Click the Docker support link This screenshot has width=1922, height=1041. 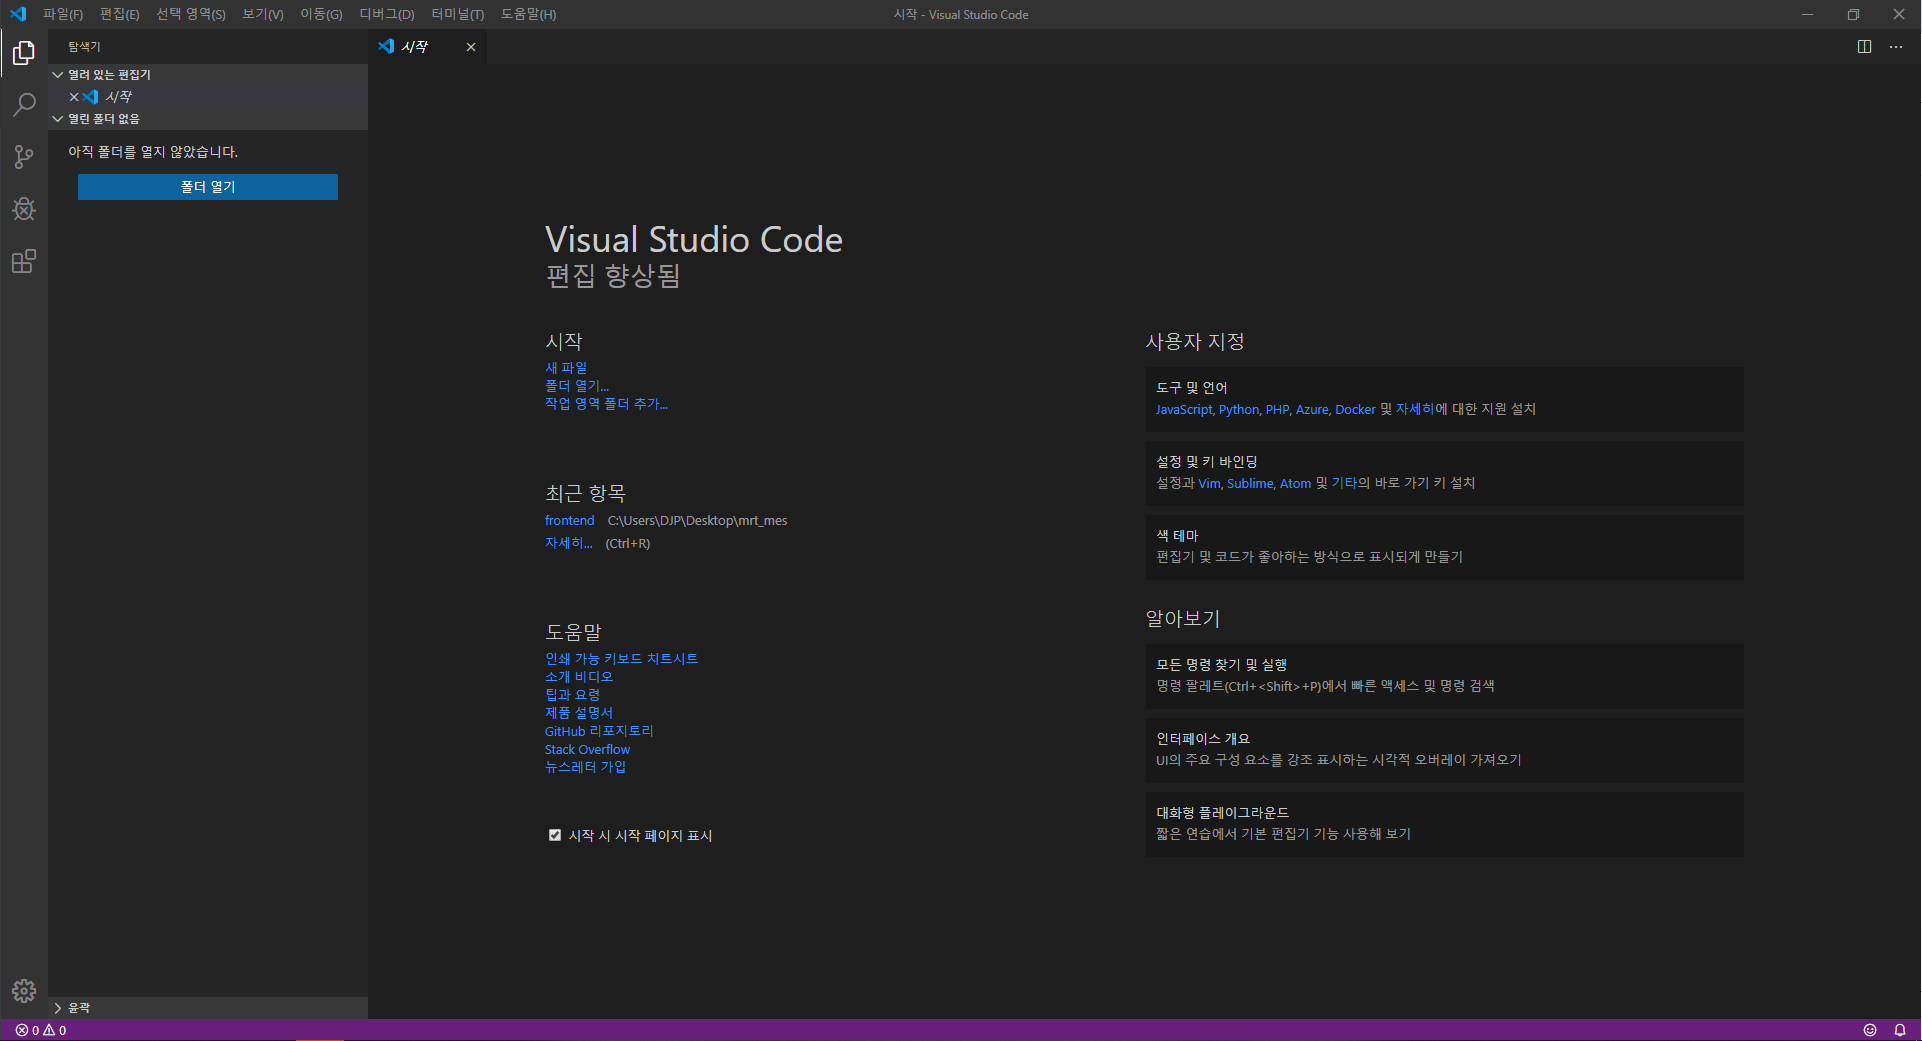[1355, 409]
